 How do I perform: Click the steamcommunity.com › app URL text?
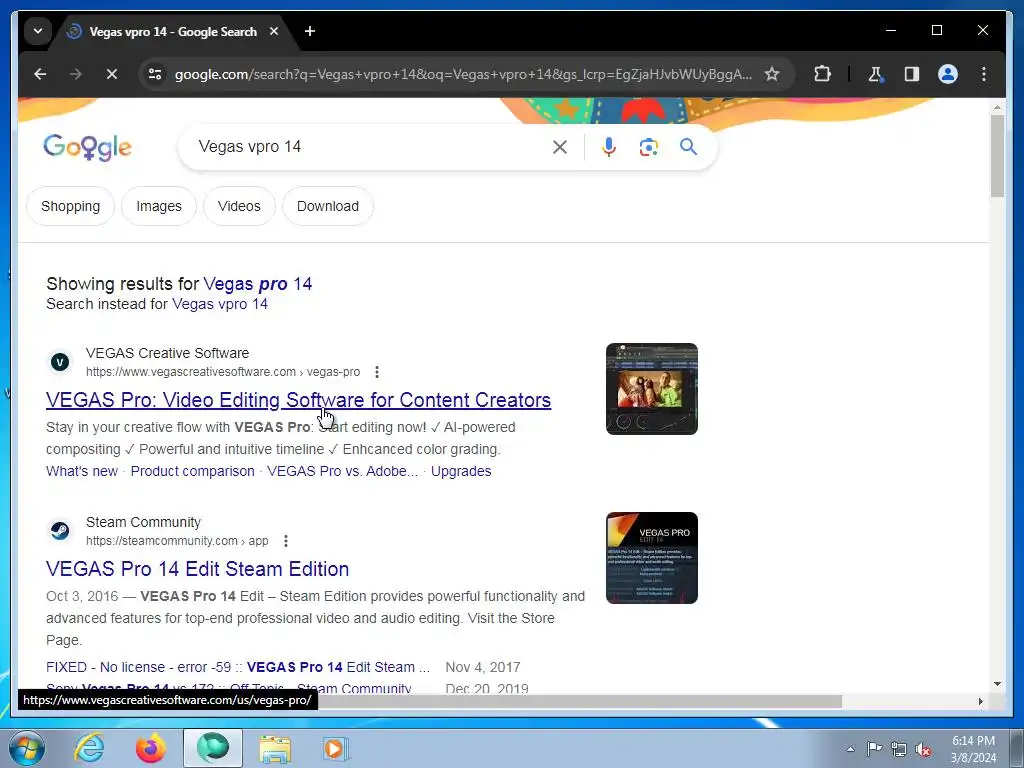tap(177, 541)
